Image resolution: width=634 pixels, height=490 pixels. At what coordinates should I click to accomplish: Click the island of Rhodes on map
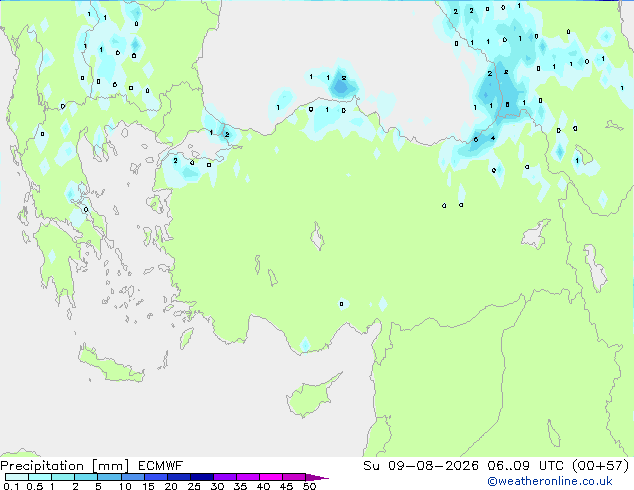[x=186, y=338]
